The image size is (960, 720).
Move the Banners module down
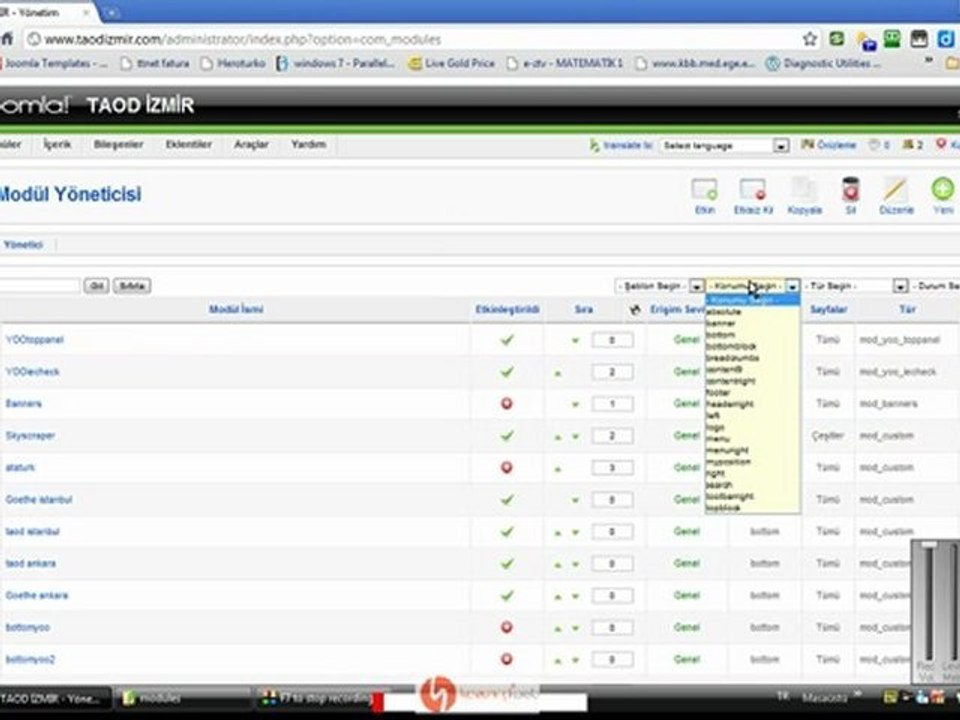[575, 404]
